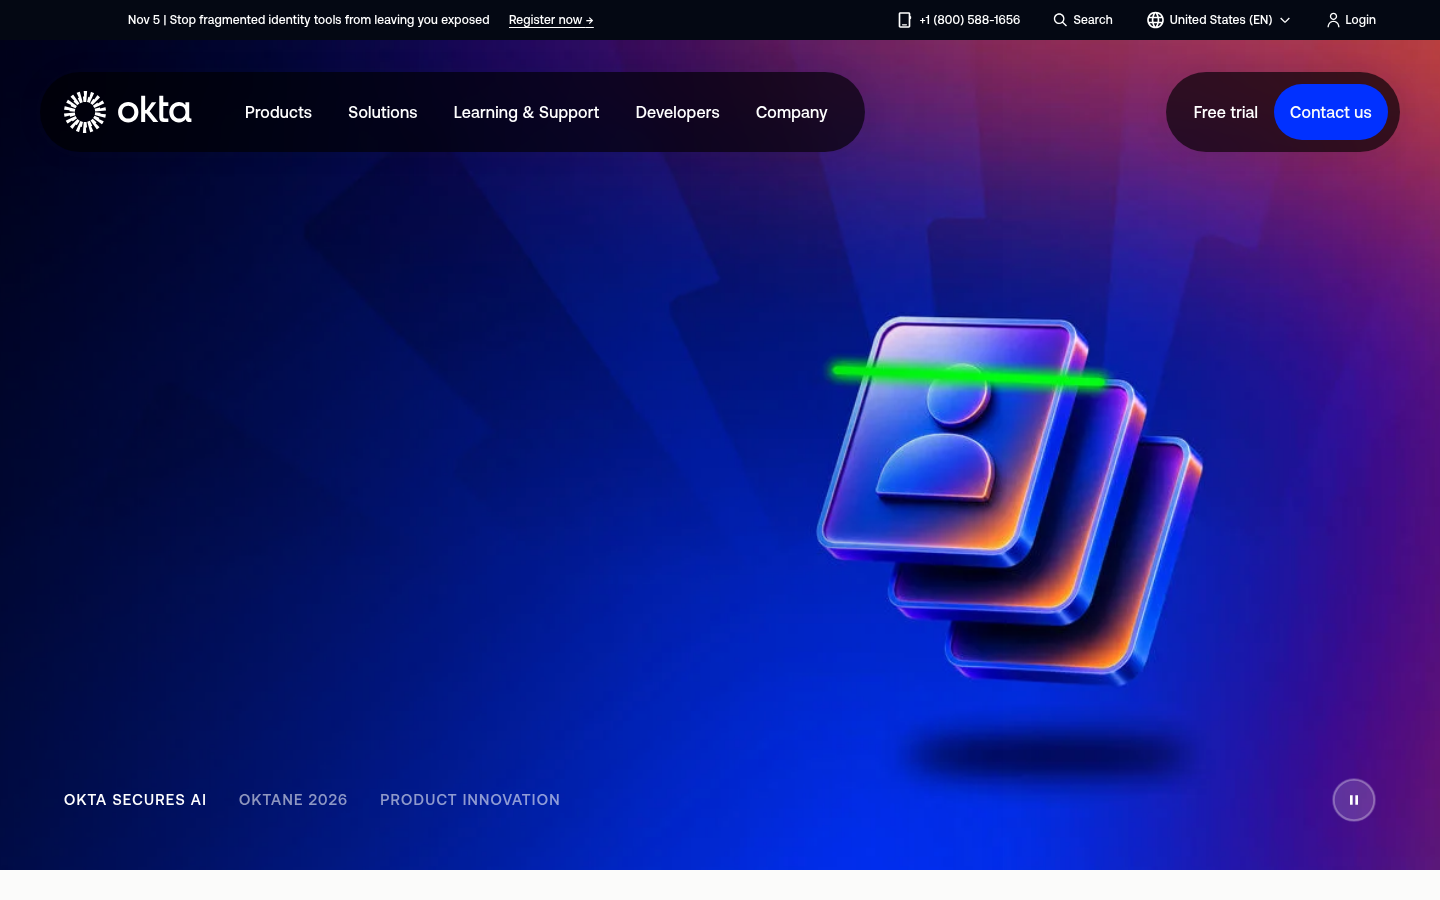Open the Developers menu
Viewport: 1440px width, 900px height.
coord(677,112)
